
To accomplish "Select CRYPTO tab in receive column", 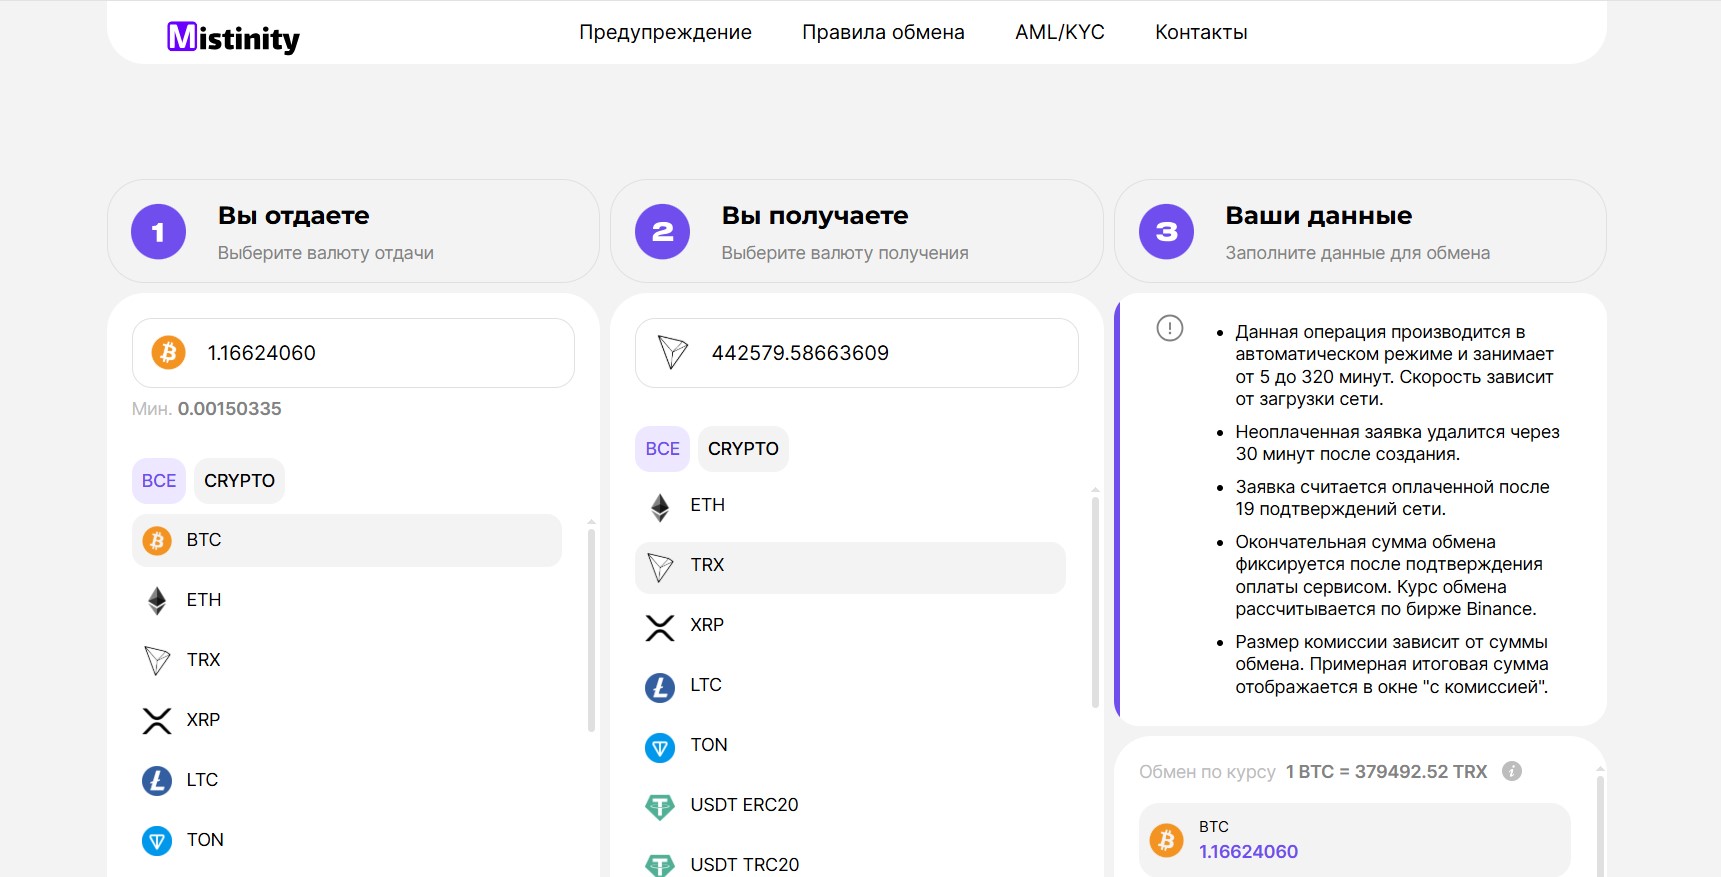I will (x=743, y=449).
